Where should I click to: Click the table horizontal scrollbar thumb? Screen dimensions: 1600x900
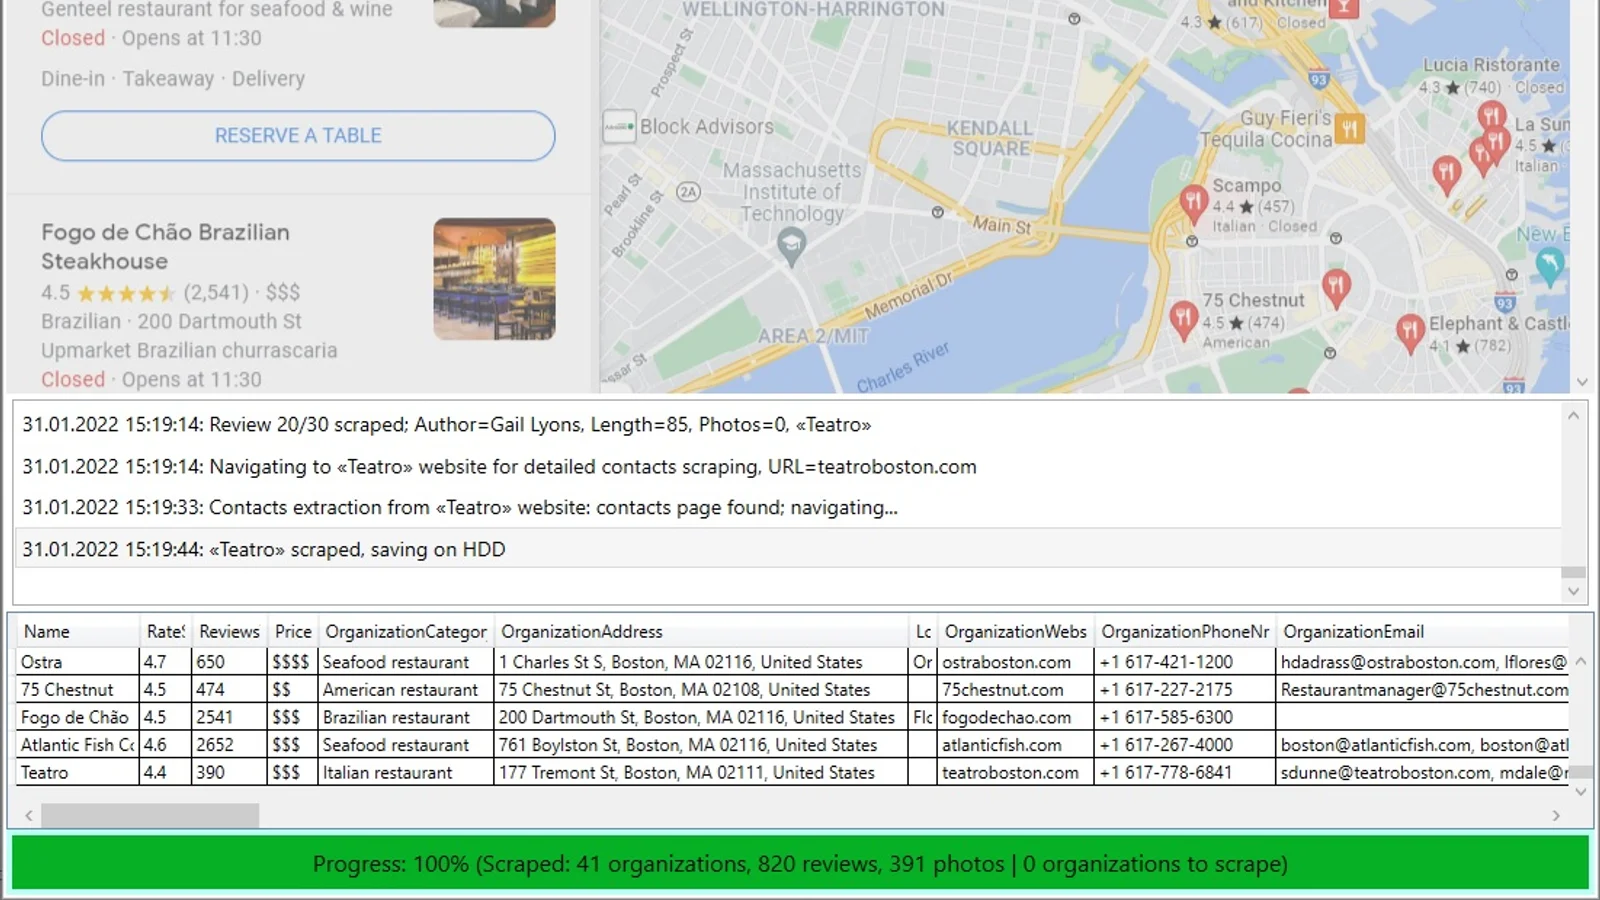pyautogui.click(x=150, y=815)
